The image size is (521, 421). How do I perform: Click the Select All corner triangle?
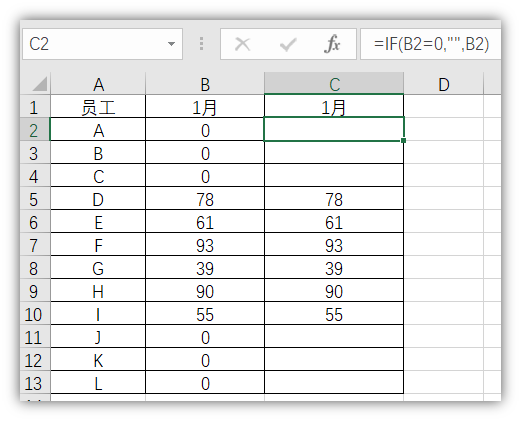(x=40, y=83)
